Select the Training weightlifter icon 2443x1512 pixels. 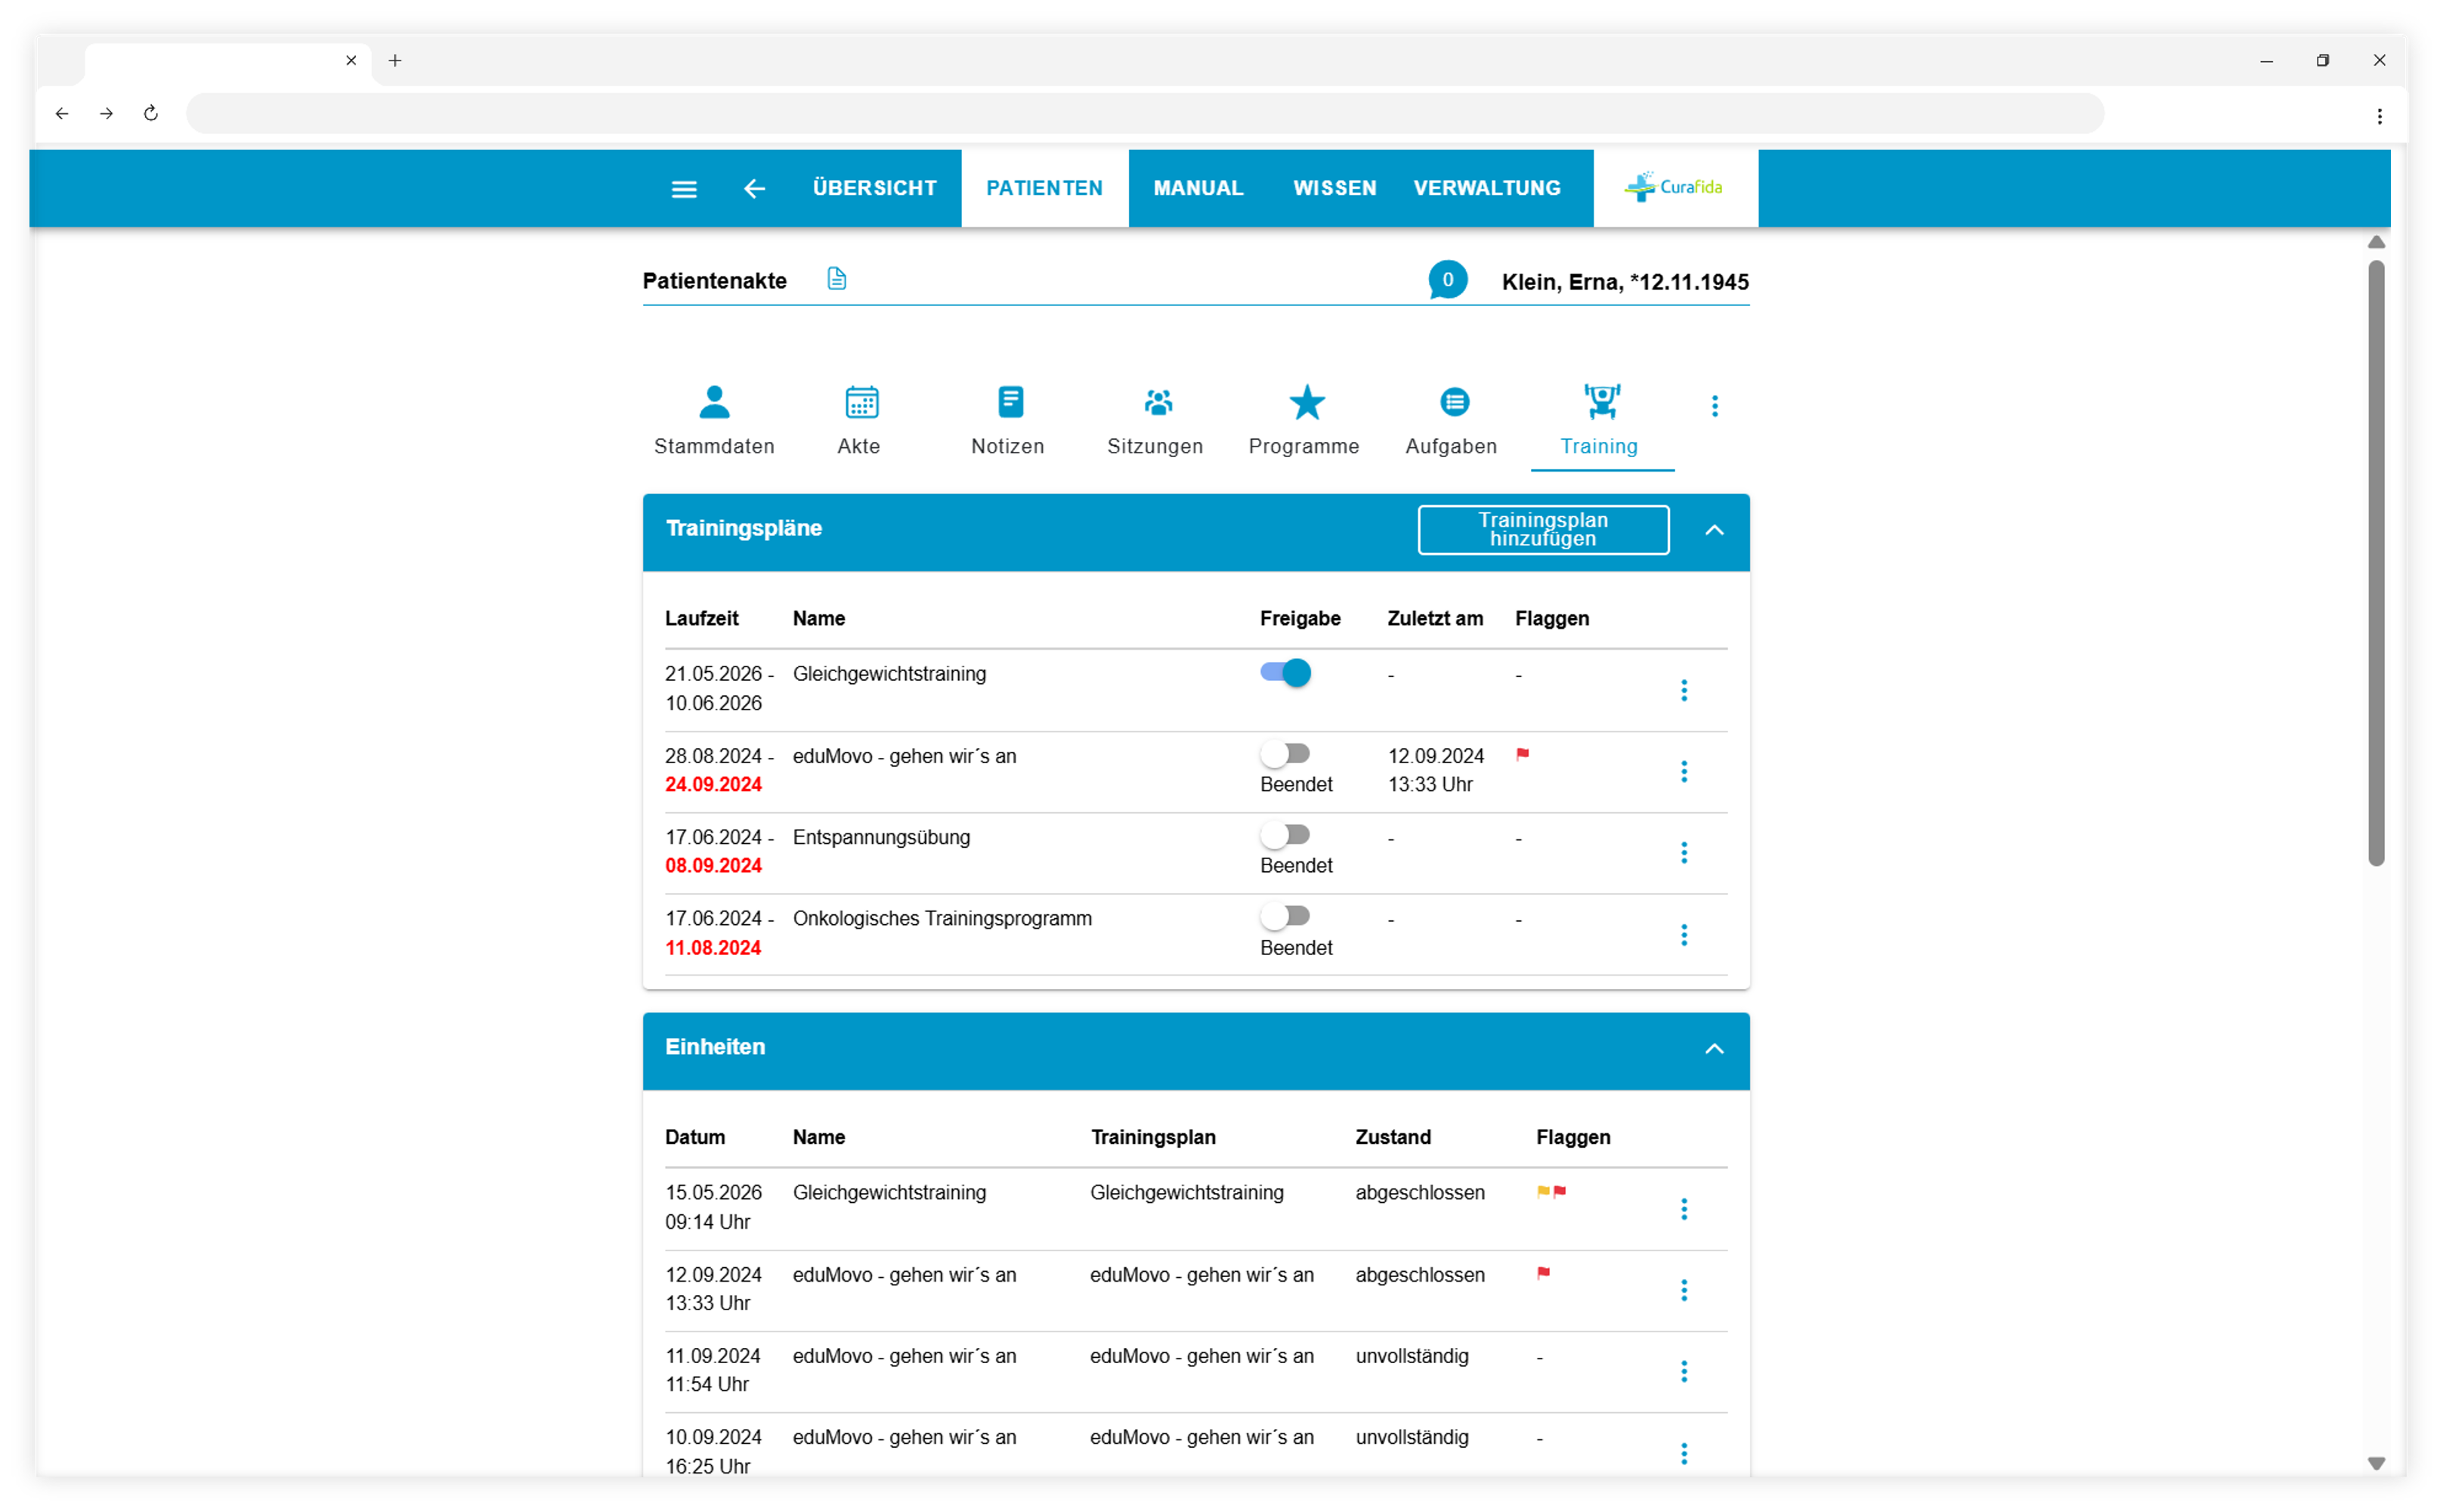pyautogui.click(x=1602, y=401)
